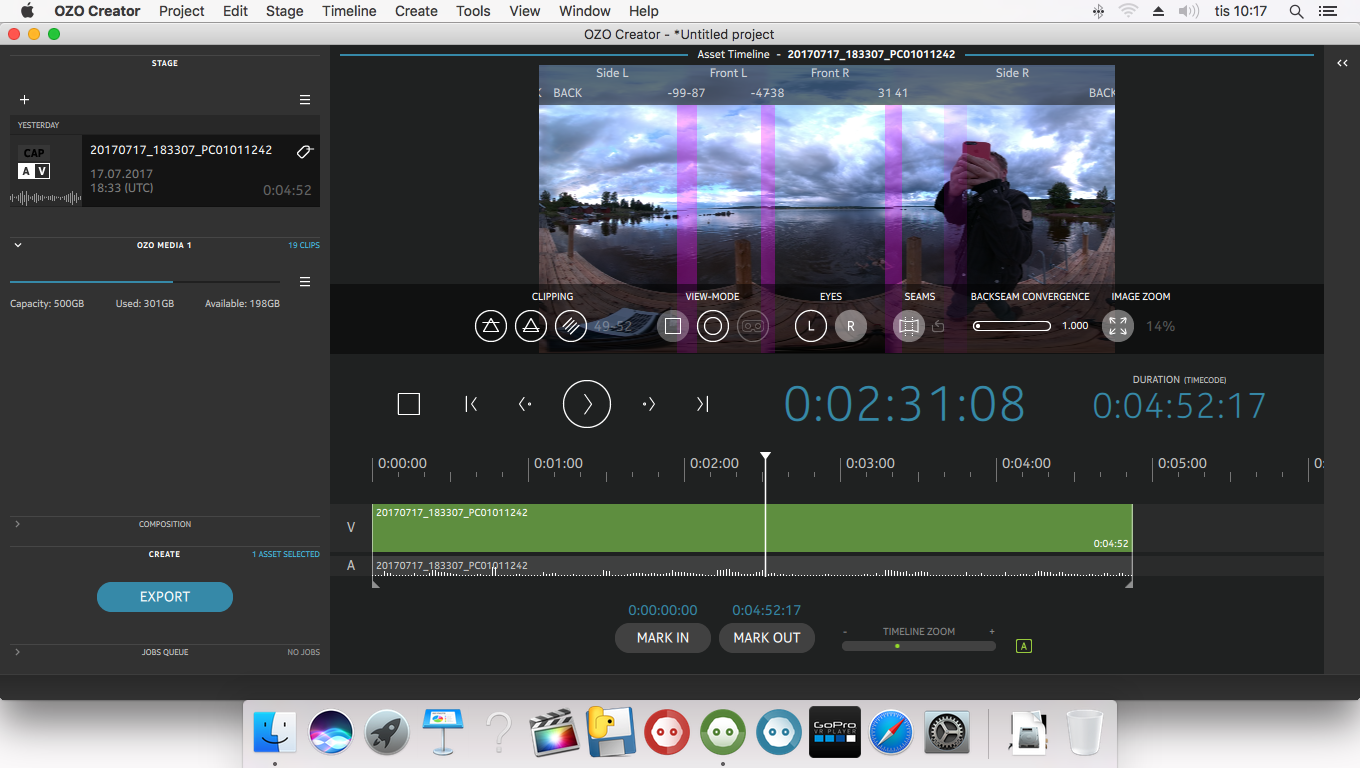Switch view-mode to the circle option
1360x768 pixels.
[713, 326]
